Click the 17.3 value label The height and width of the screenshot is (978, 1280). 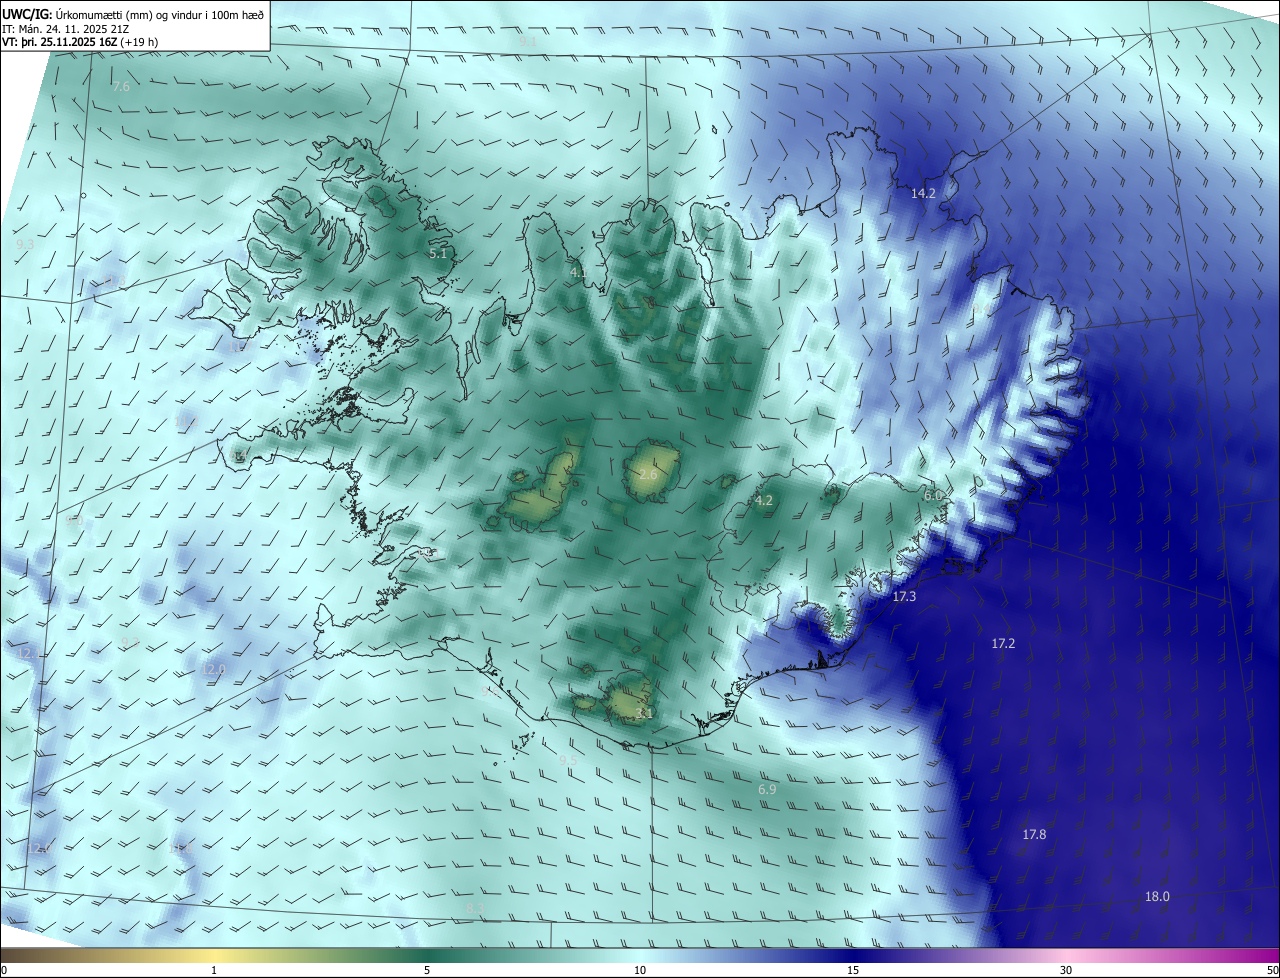coord(904,596)
